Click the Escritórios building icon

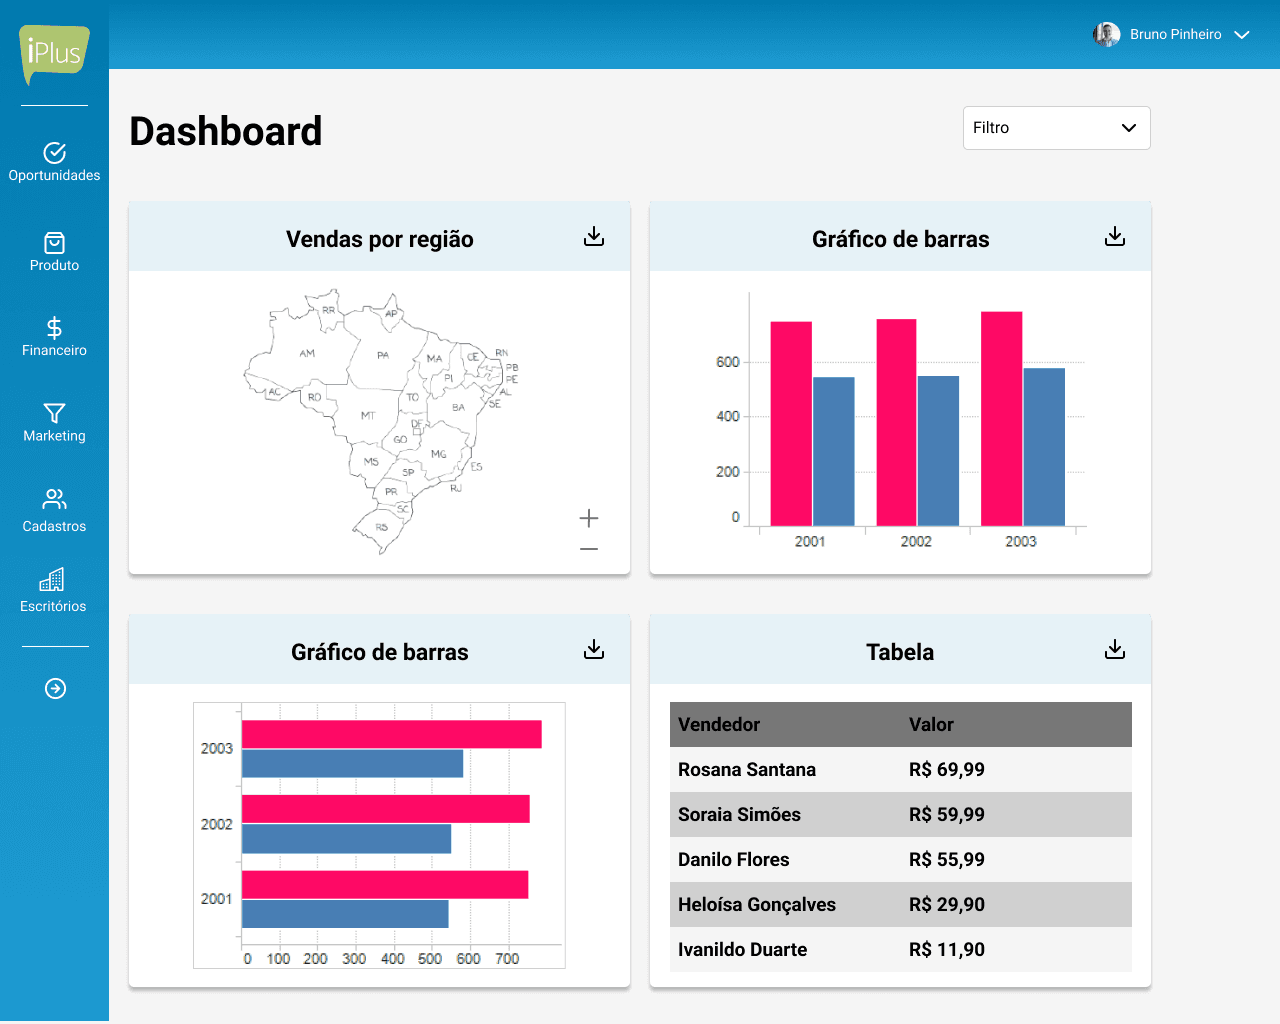click(x=52, y=580)
